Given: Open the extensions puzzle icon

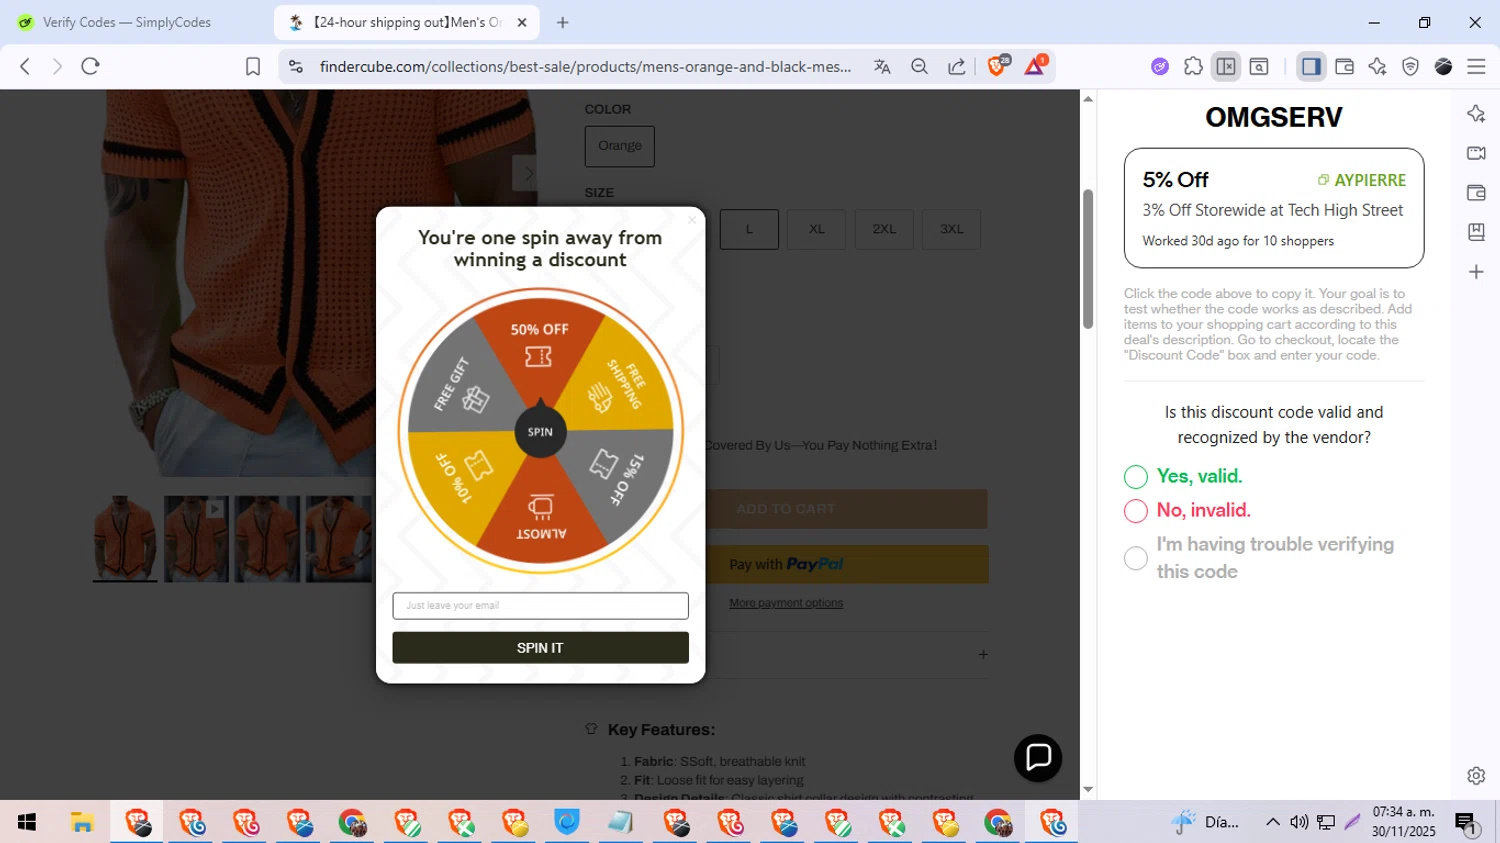Looking at the screenshot, I should [1193, 66].
